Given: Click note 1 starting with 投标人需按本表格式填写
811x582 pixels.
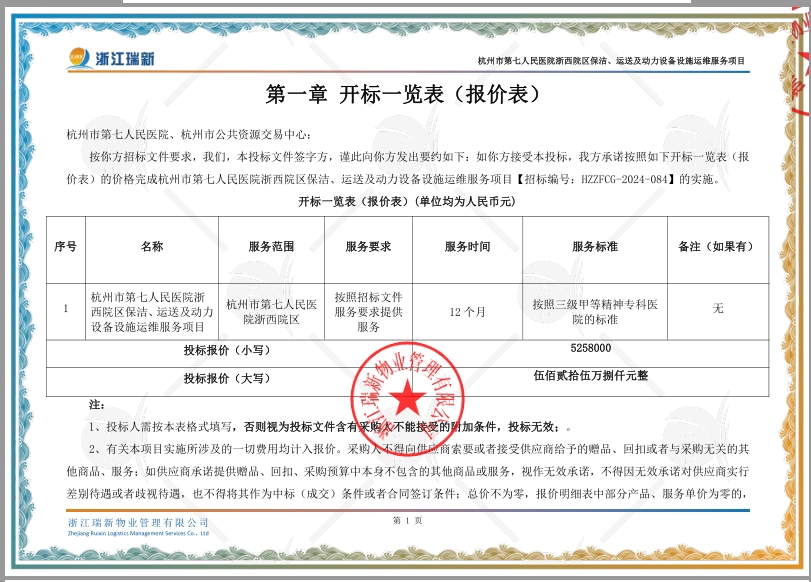Looking at the screenshot, I should click(331, 427).
